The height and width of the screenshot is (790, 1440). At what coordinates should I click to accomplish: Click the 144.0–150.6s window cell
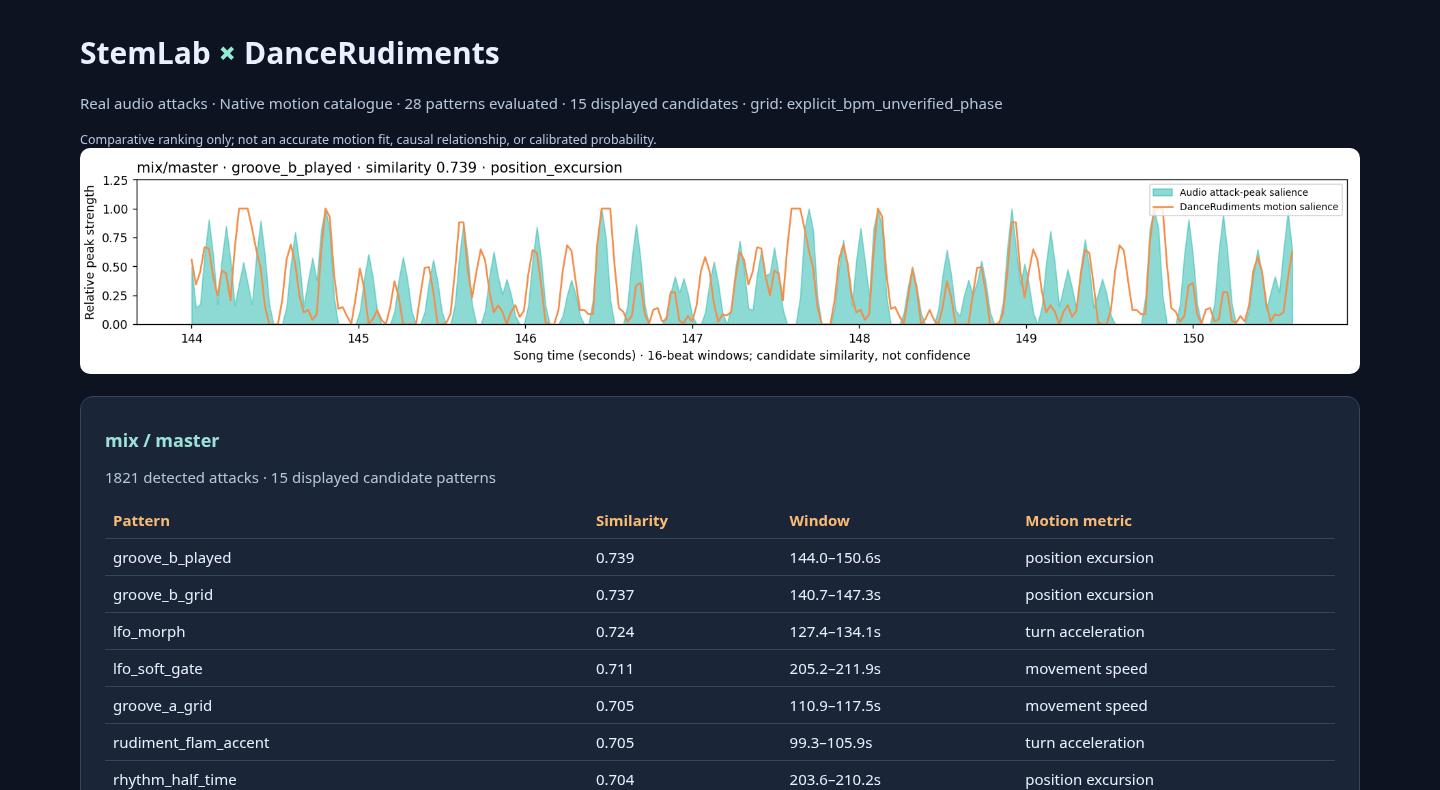click(x=835, y=558)
